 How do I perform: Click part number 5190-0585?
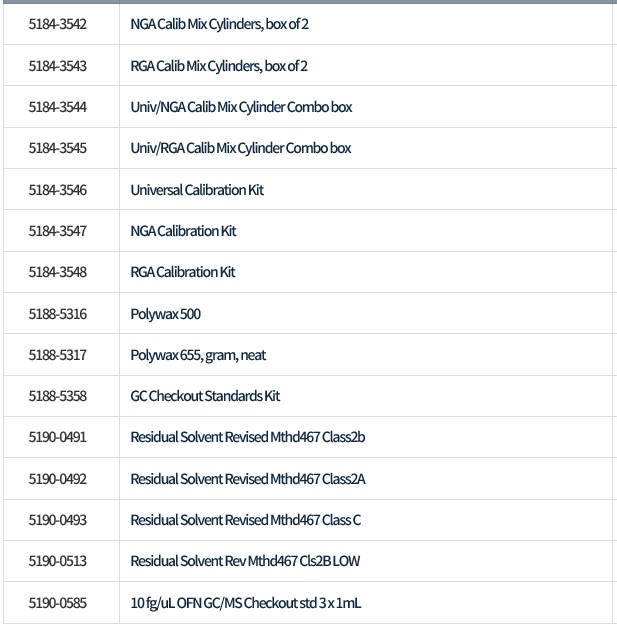(57, 603)
